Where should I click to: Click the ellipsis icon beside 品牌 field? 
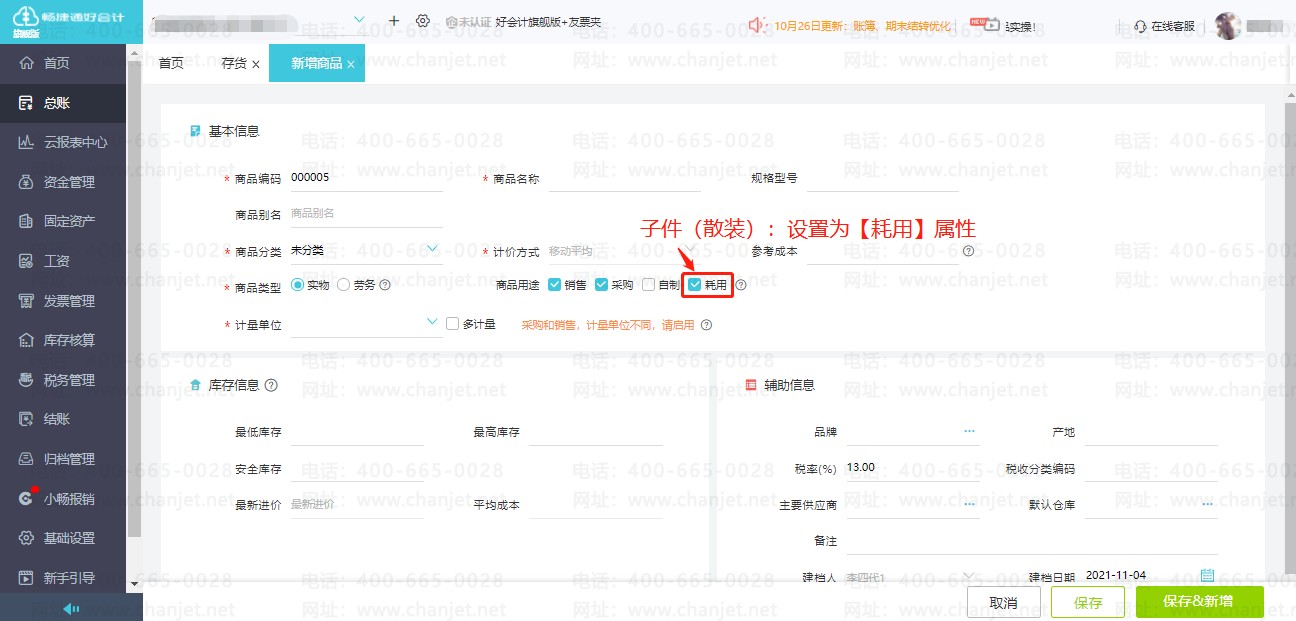point(969,431)
